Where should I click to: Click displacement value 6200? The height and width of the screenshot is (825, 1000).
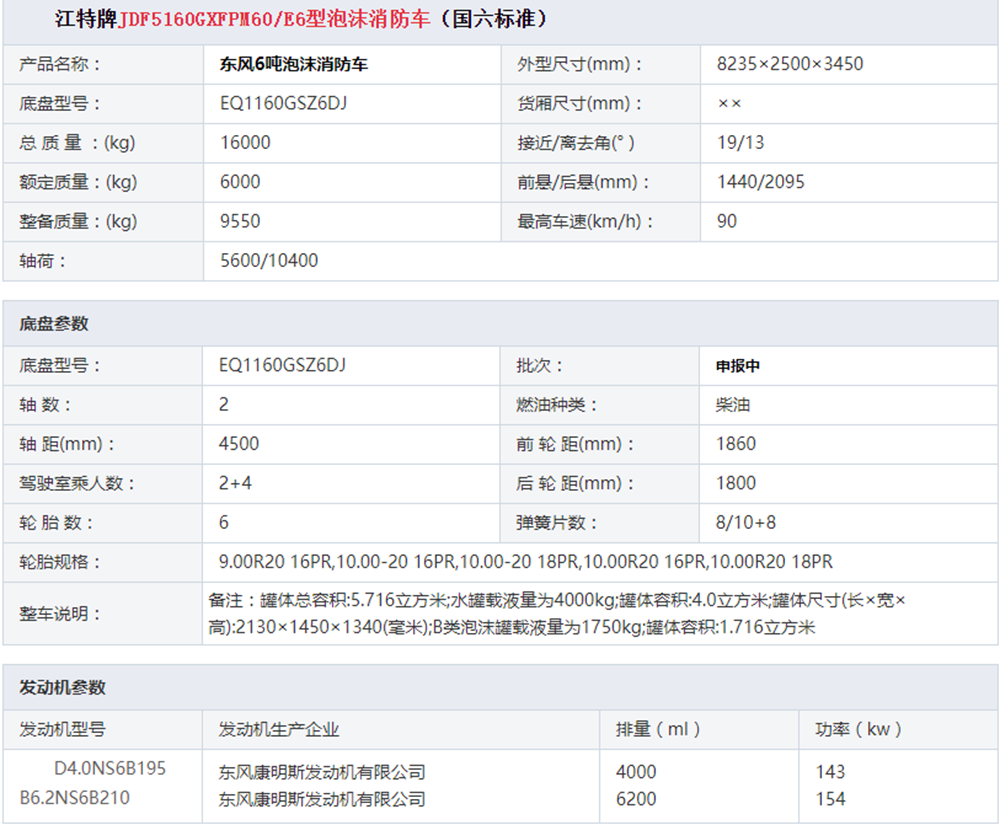pyautogui.click(x=636, y=799)
